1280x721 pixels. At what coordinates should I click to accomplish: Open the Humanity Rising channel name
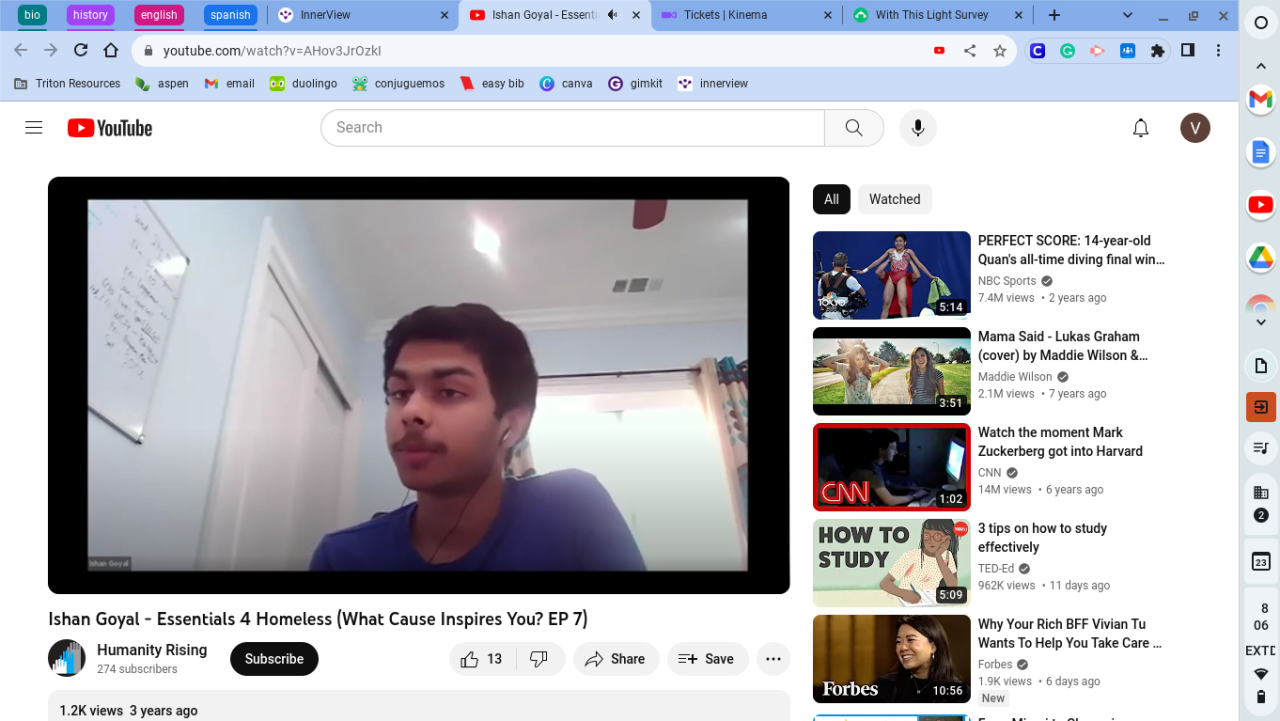tap(152, 650)
